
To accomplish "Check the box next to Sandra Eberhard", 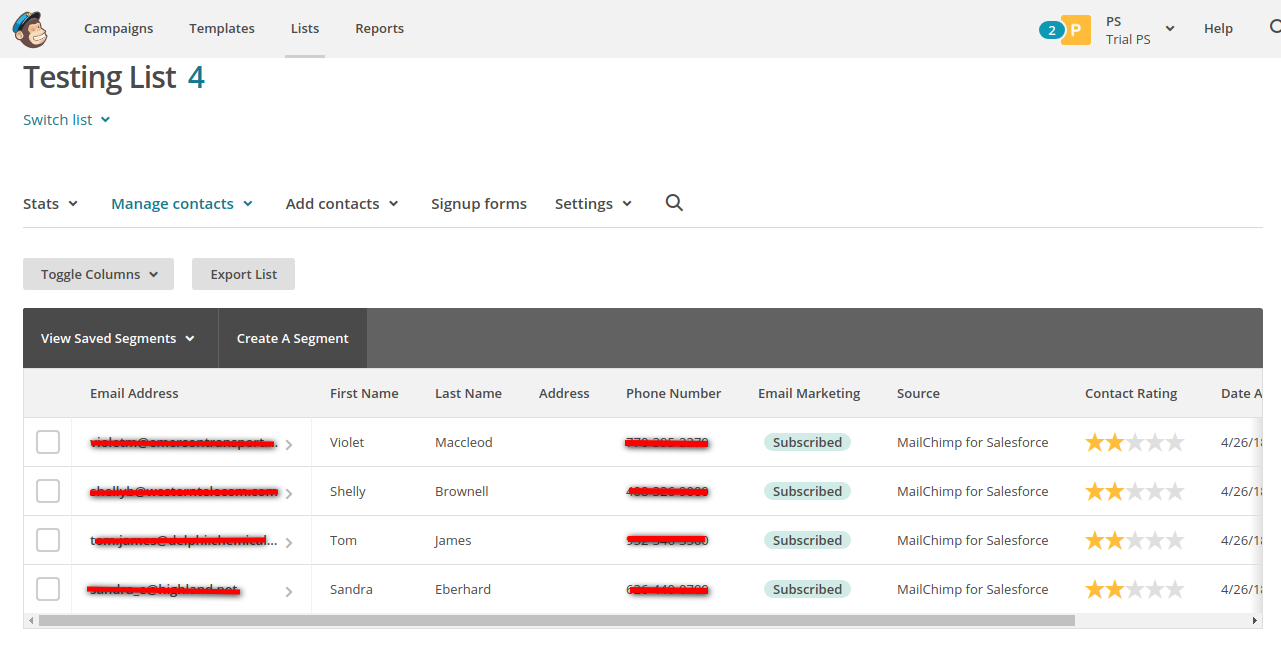I will (48, 589).
